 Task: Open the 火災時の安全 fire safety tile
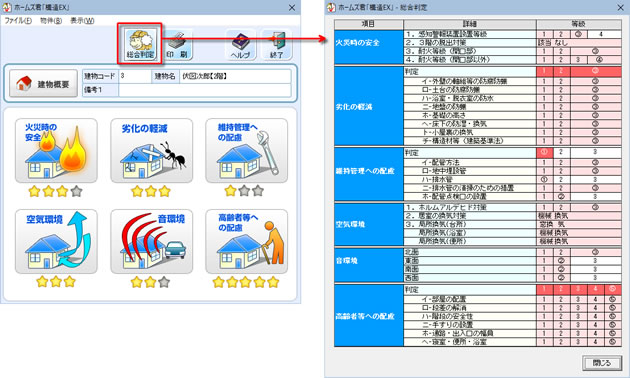(56, 150)
